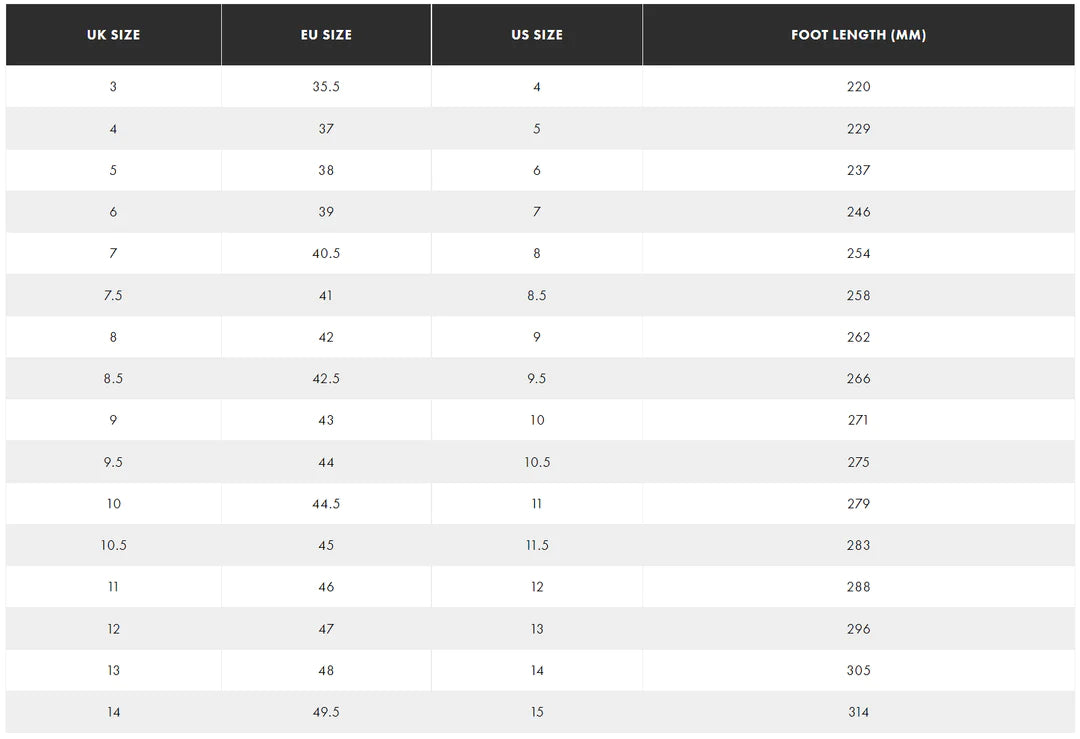The width and height of the screenshot is (1080, 739).
Task: Click the foot length 283 cell
Action: [858, 546]
